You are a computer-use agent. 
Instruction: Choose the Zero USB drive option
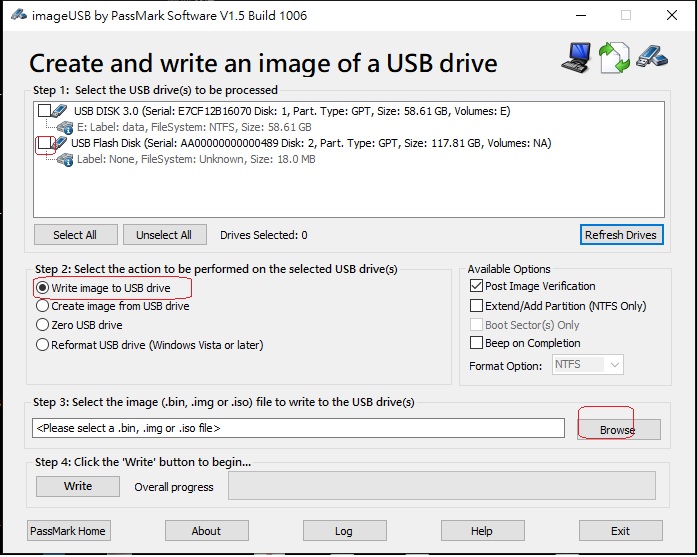coord(43,325)
